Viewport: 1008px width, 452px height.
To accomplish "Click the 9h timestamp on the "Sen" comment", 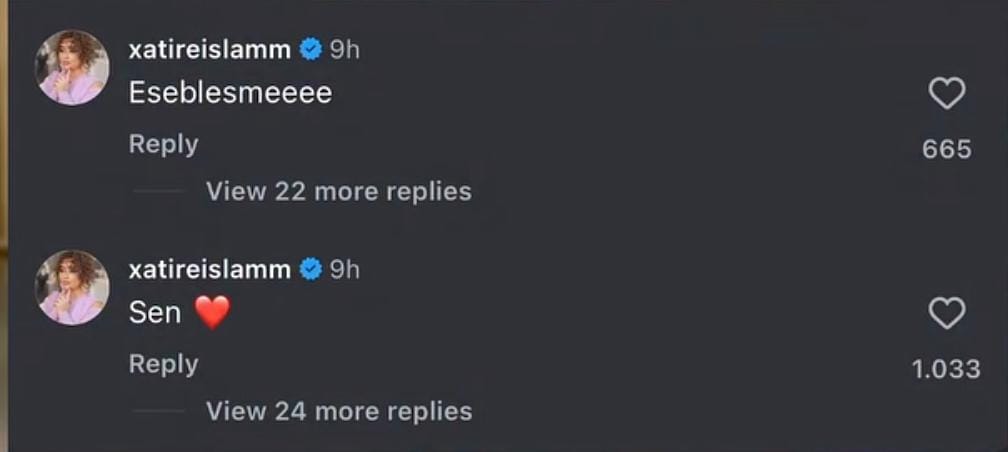I will coord(344,269).
